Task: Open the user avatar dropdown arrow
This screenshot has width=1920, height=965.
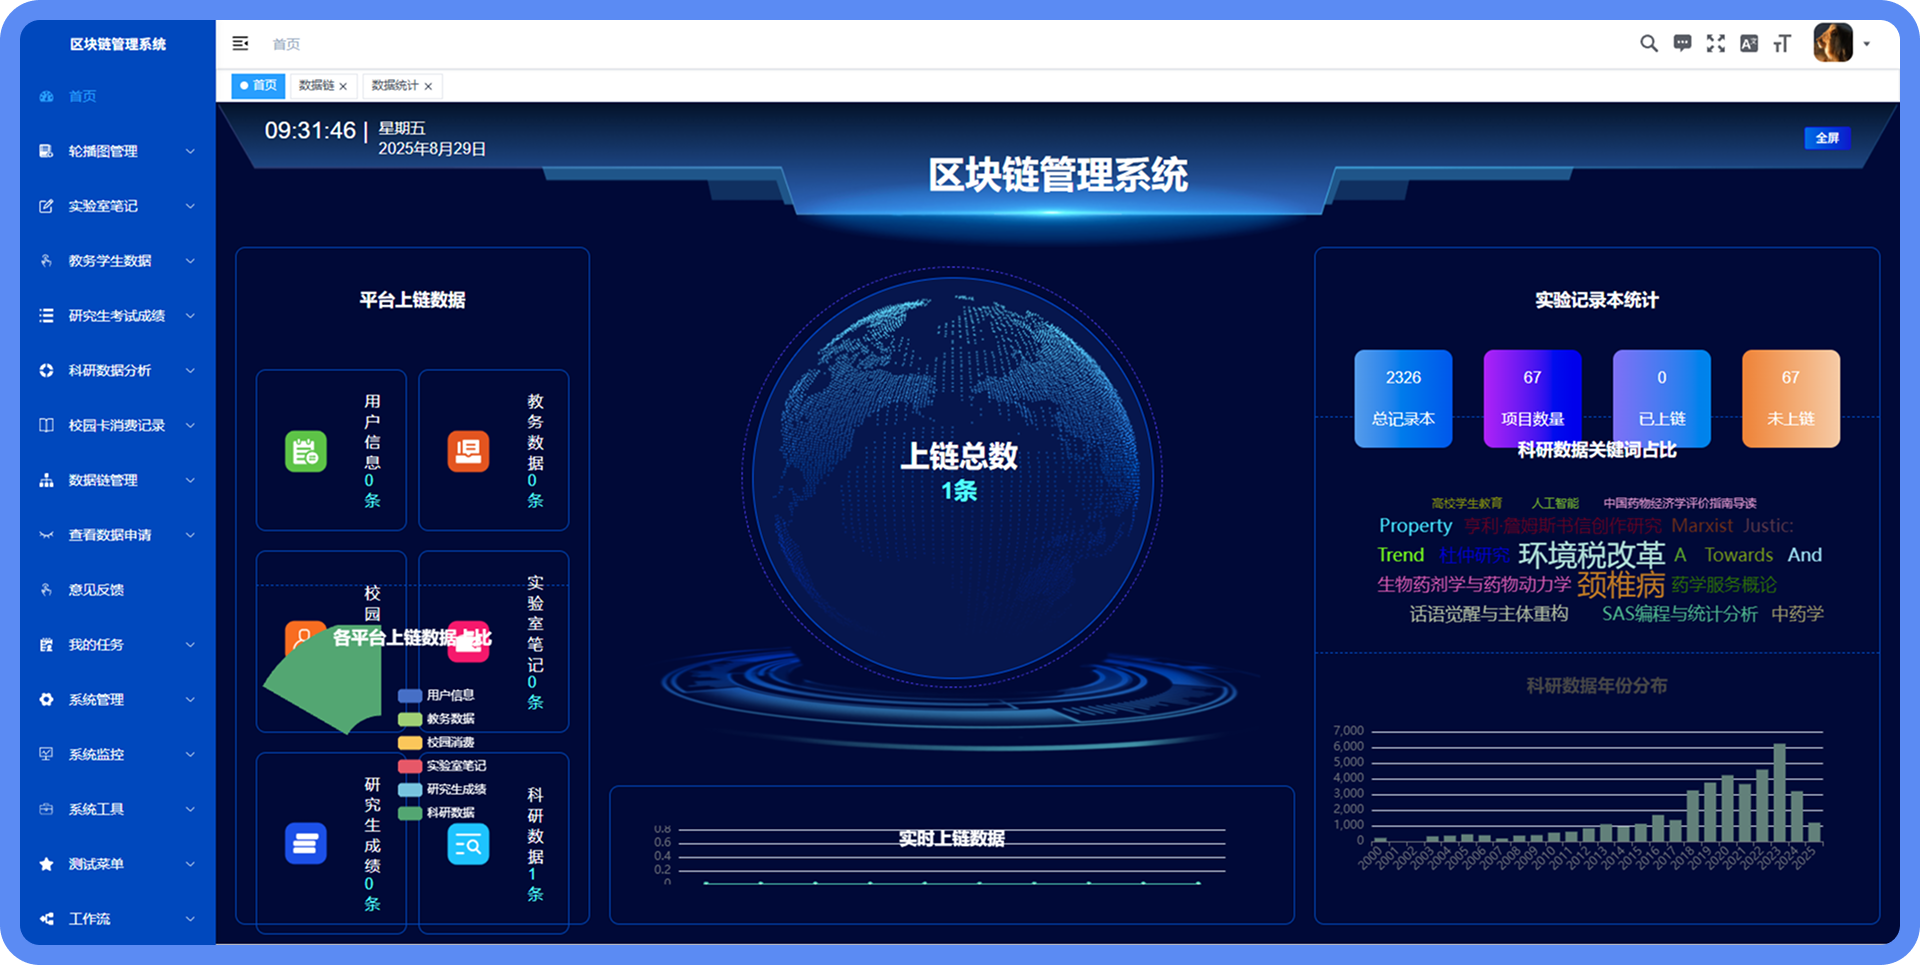Action: [x=1866, y=44]
